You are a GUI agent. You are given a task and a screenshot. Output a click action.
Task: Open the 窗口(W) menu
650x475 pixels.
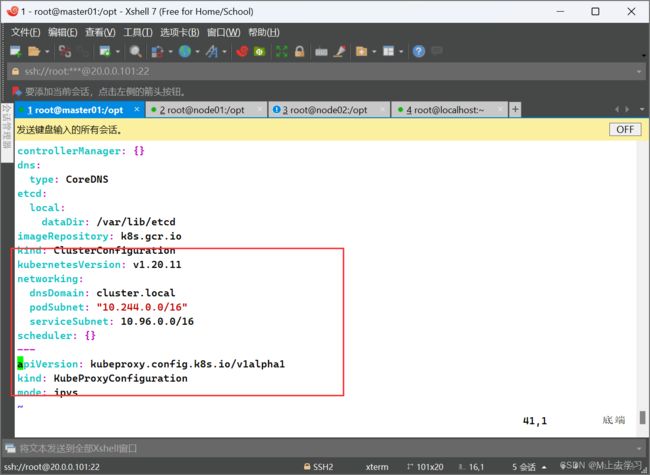[x=223, y=32]
